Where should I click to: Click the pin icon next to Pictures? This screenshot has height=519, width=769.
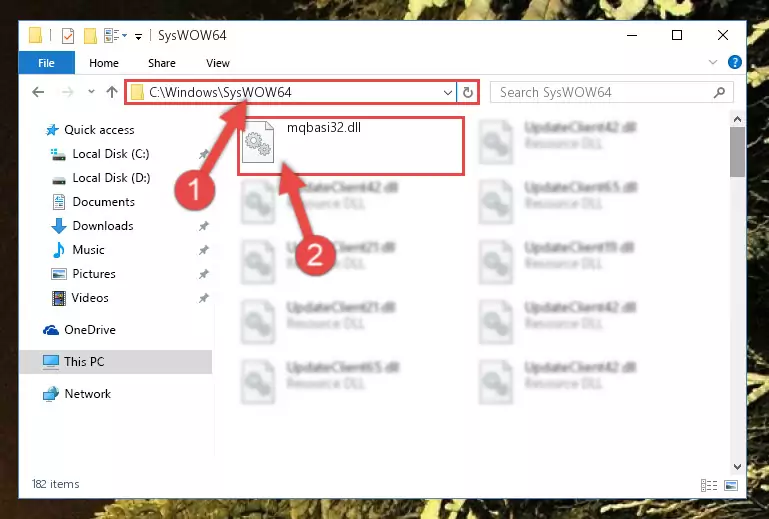[x=203, y=274]
